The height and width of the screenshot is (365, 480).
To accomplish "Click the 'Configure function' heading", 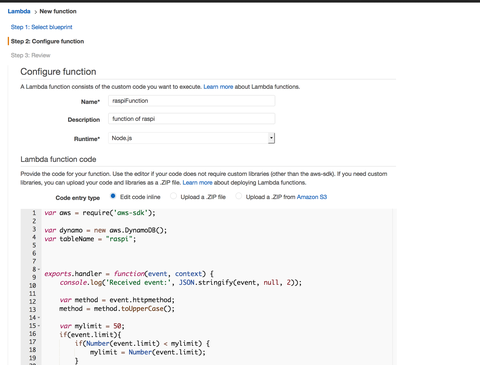I will click(58, 72).
